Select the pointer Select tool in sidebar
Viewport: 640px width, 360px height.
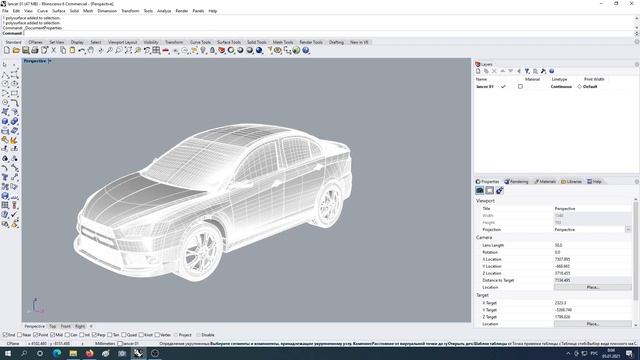coord(5,64)
